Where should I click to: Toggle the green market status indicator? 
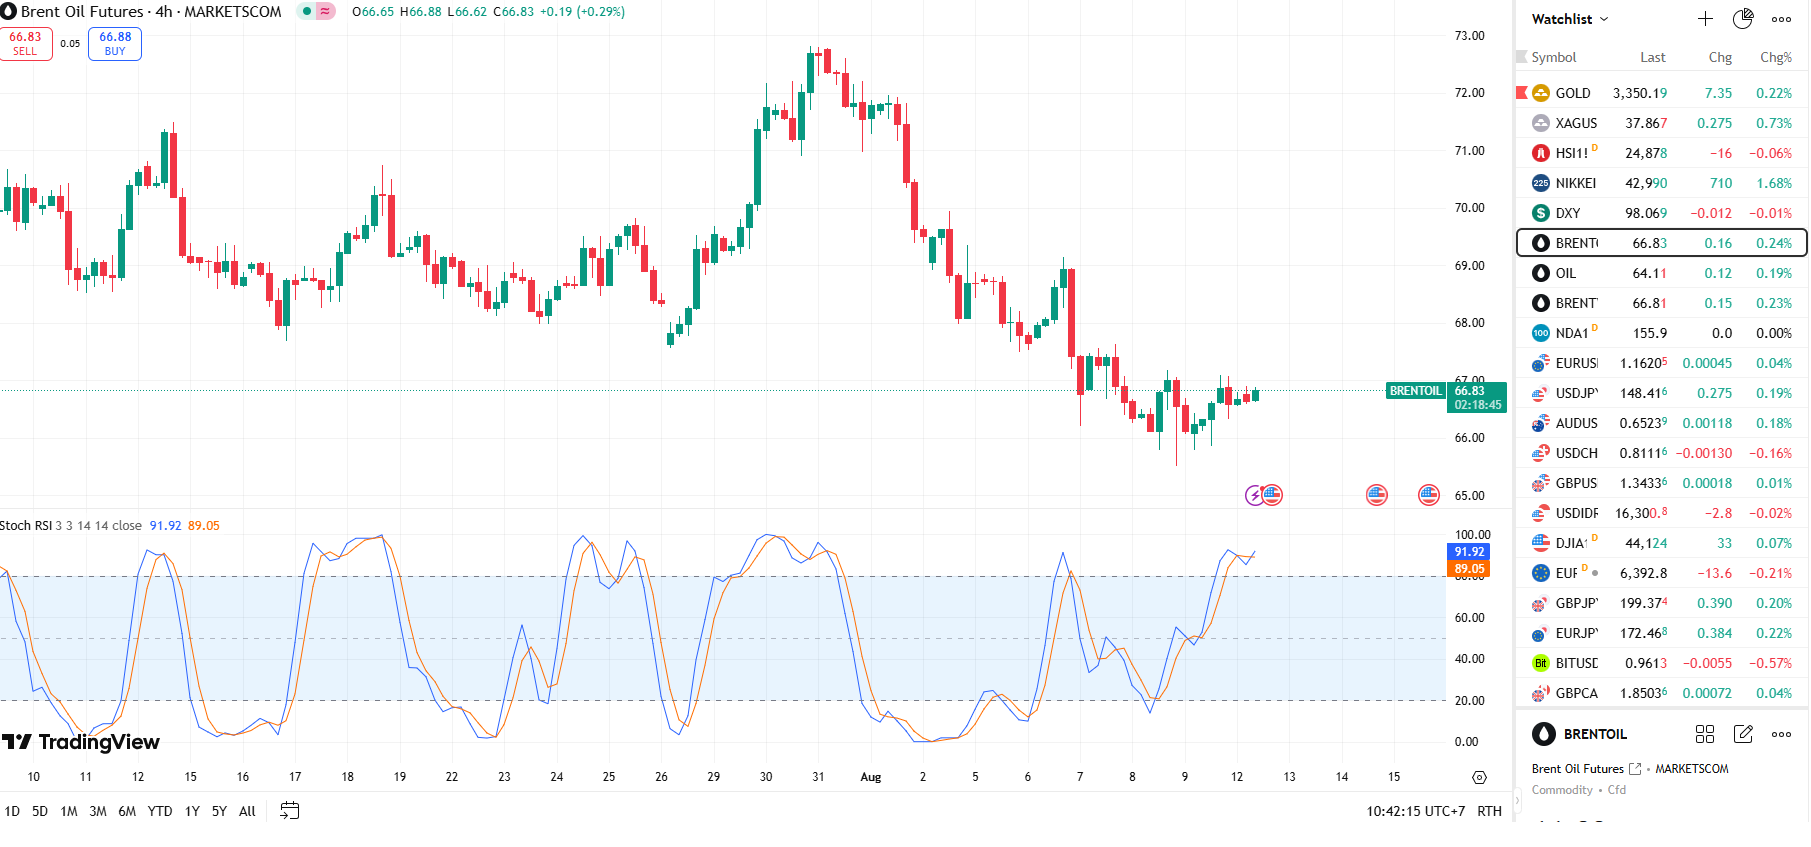tap(307, 12)
